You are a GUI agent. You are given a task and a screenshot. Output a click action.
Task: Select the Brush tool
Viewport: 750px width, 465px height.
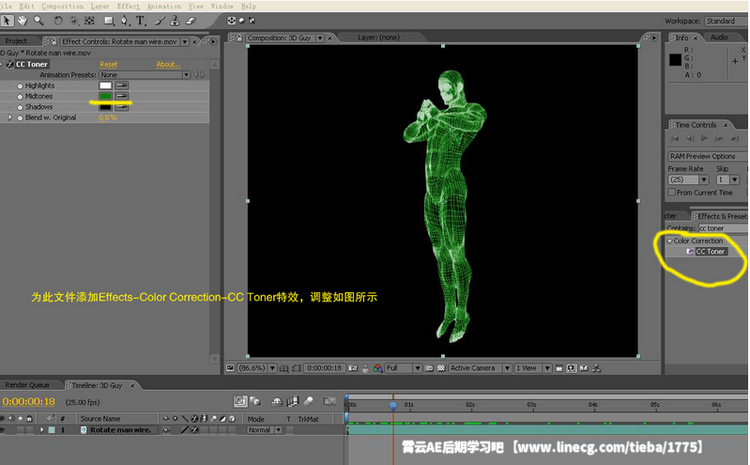click(160, 21)
